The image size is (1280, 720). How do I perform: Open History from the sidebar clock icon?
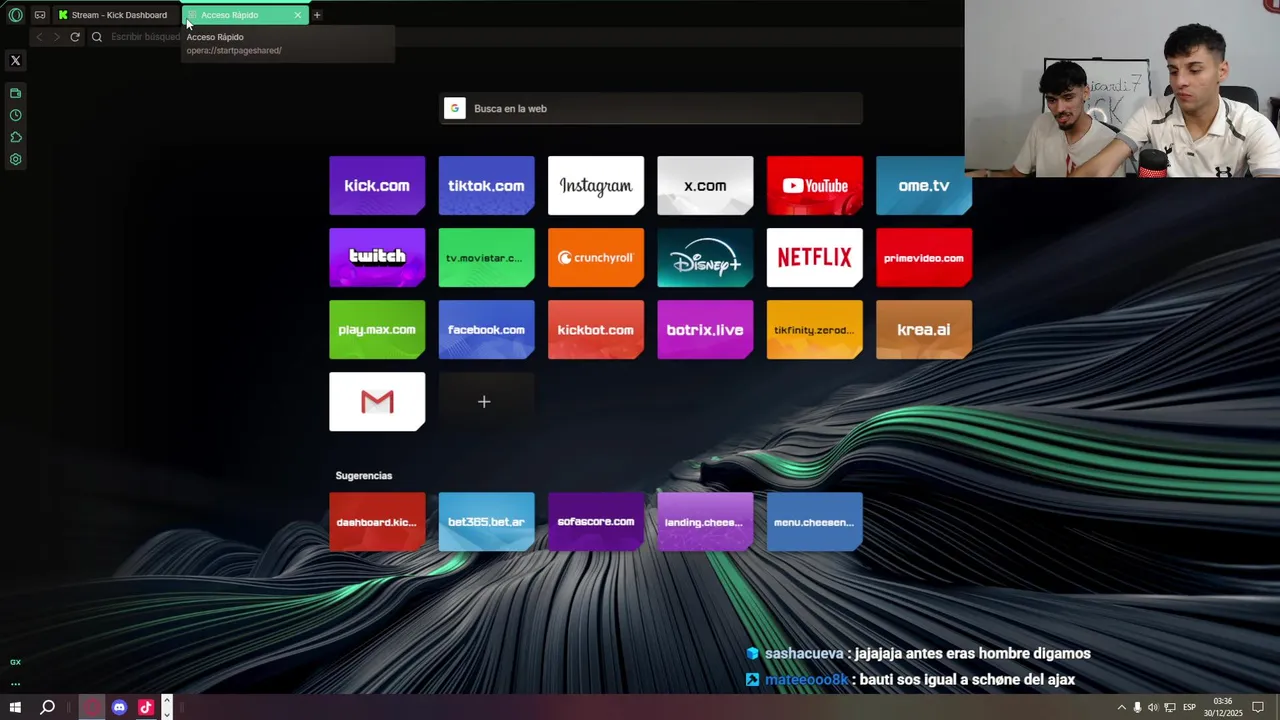(x=15, y=115)
